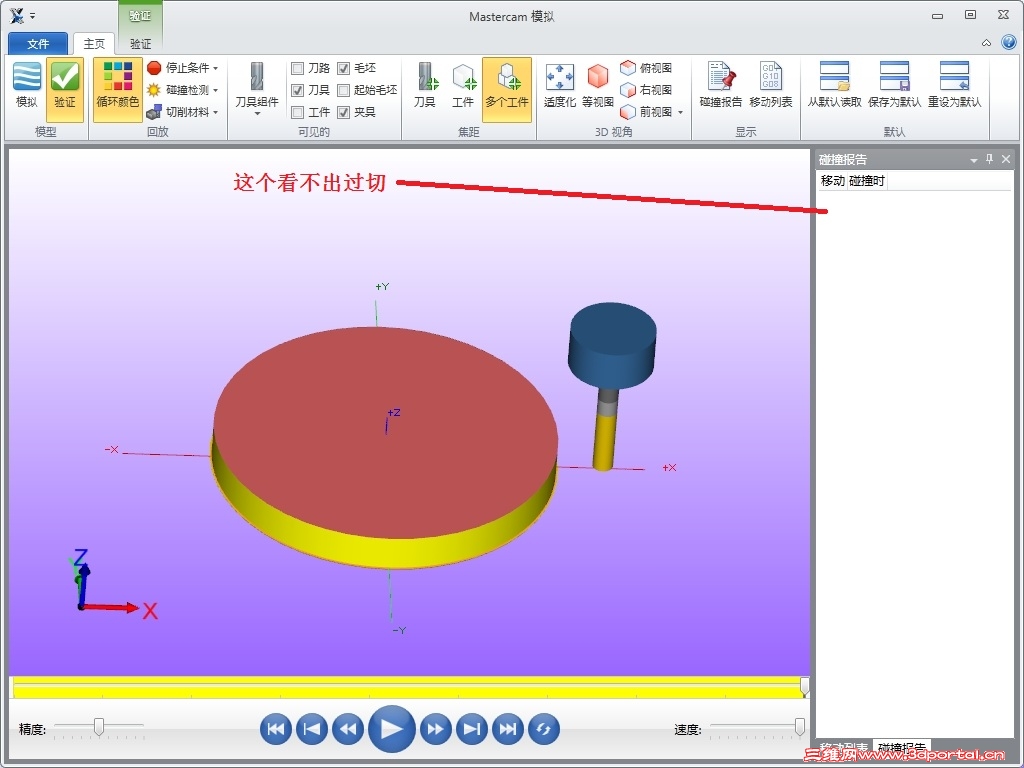1024x768 pixels.
Task: Step forward to next operation
Action: (x=472, y=729)
